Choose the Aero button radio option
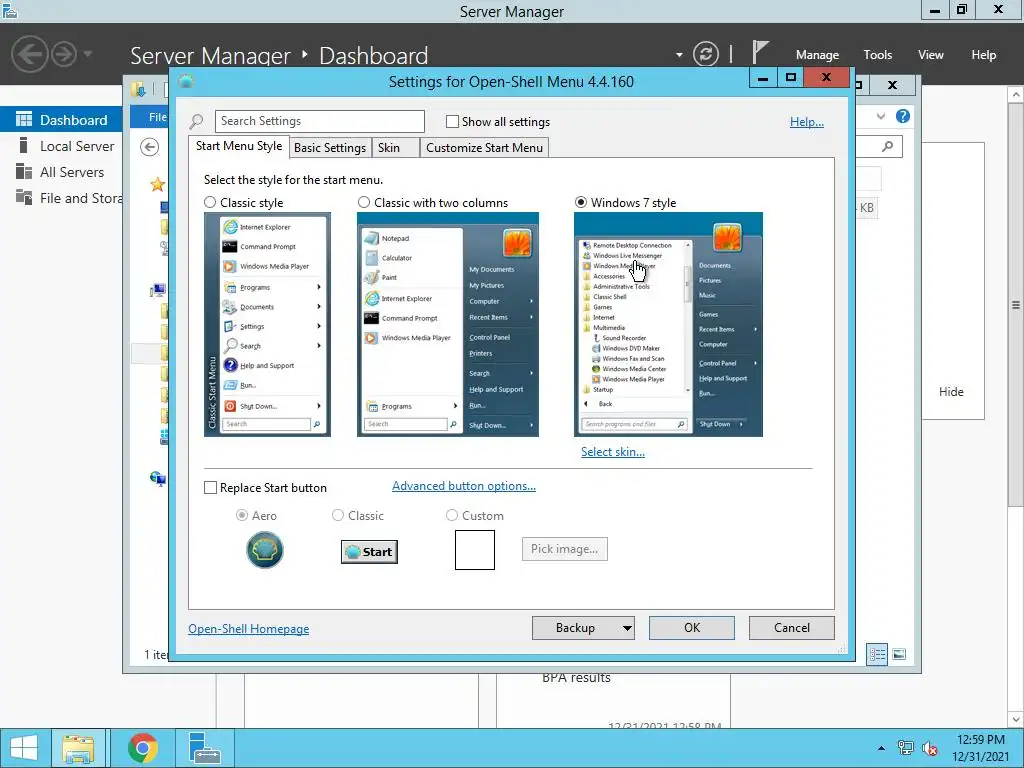The width and height of the screenshot is (1024, 768). 242,515
